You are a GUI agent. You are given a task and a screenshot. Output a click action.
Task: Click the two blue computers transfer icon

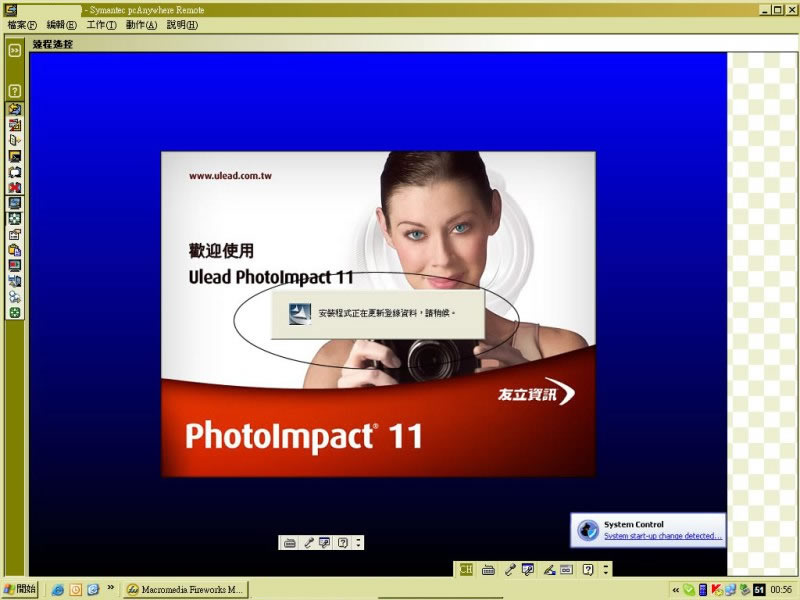[x=15, y=281]
